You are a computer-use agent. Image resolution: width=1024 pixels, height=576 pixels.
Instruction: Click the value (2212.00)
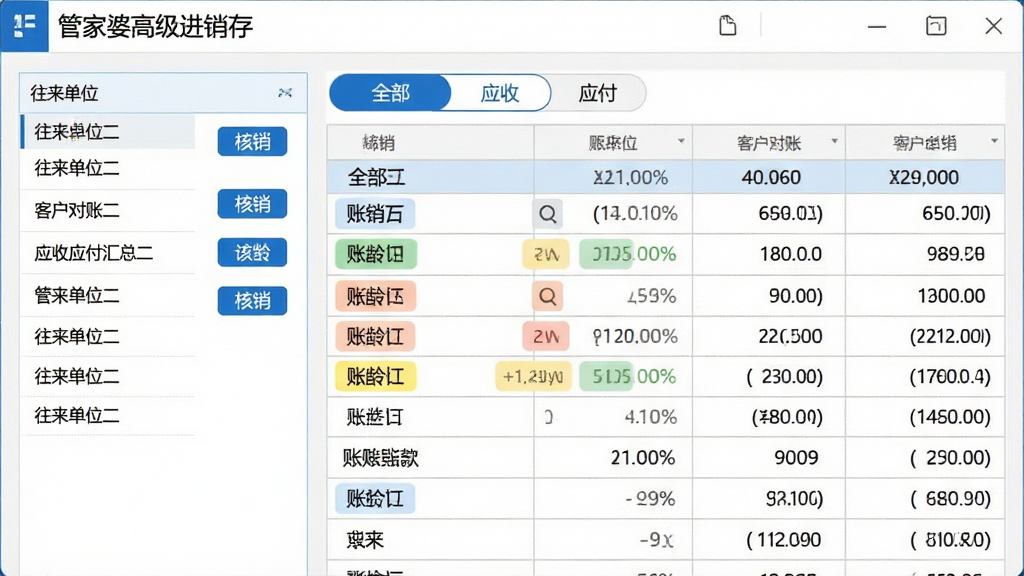pyautogui.click(x=950, y=336)
